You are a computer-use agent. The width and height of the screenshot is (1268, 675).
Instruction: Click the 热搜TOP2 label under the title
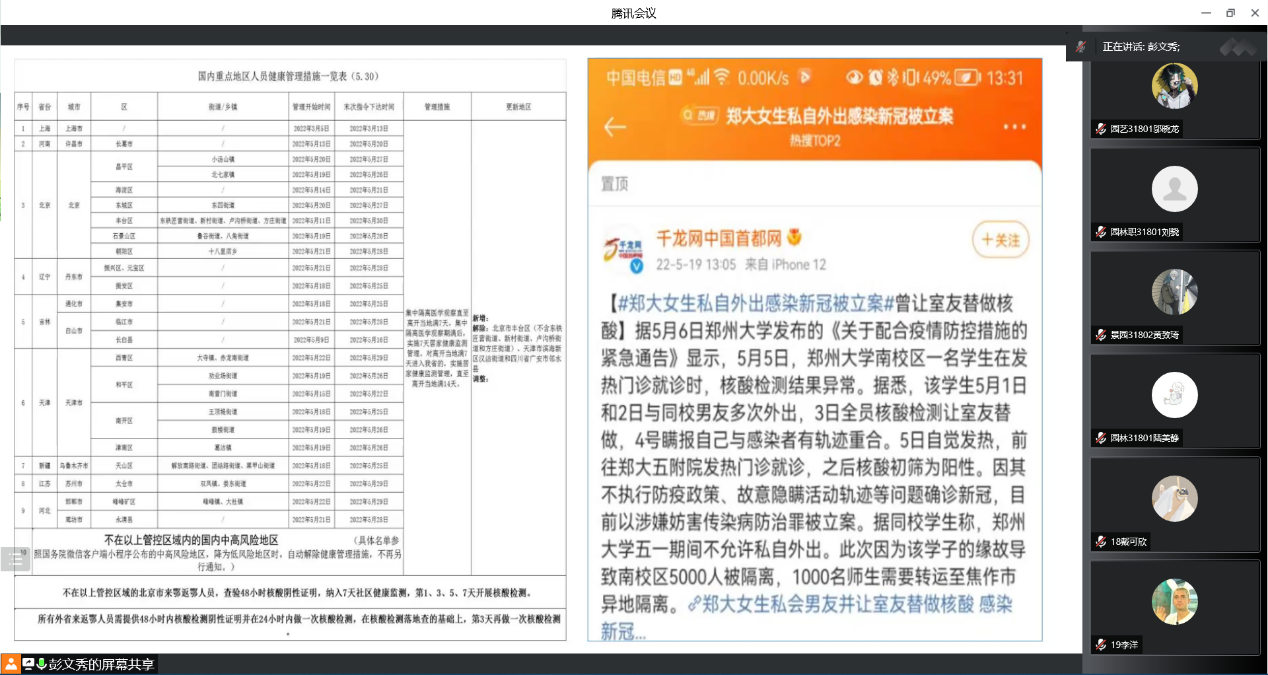815,140
